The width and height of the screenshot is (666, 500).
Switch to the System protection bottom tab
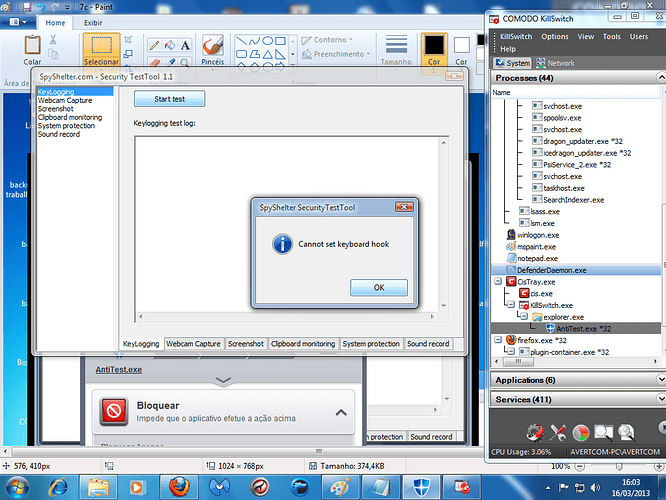pos(371,344)
